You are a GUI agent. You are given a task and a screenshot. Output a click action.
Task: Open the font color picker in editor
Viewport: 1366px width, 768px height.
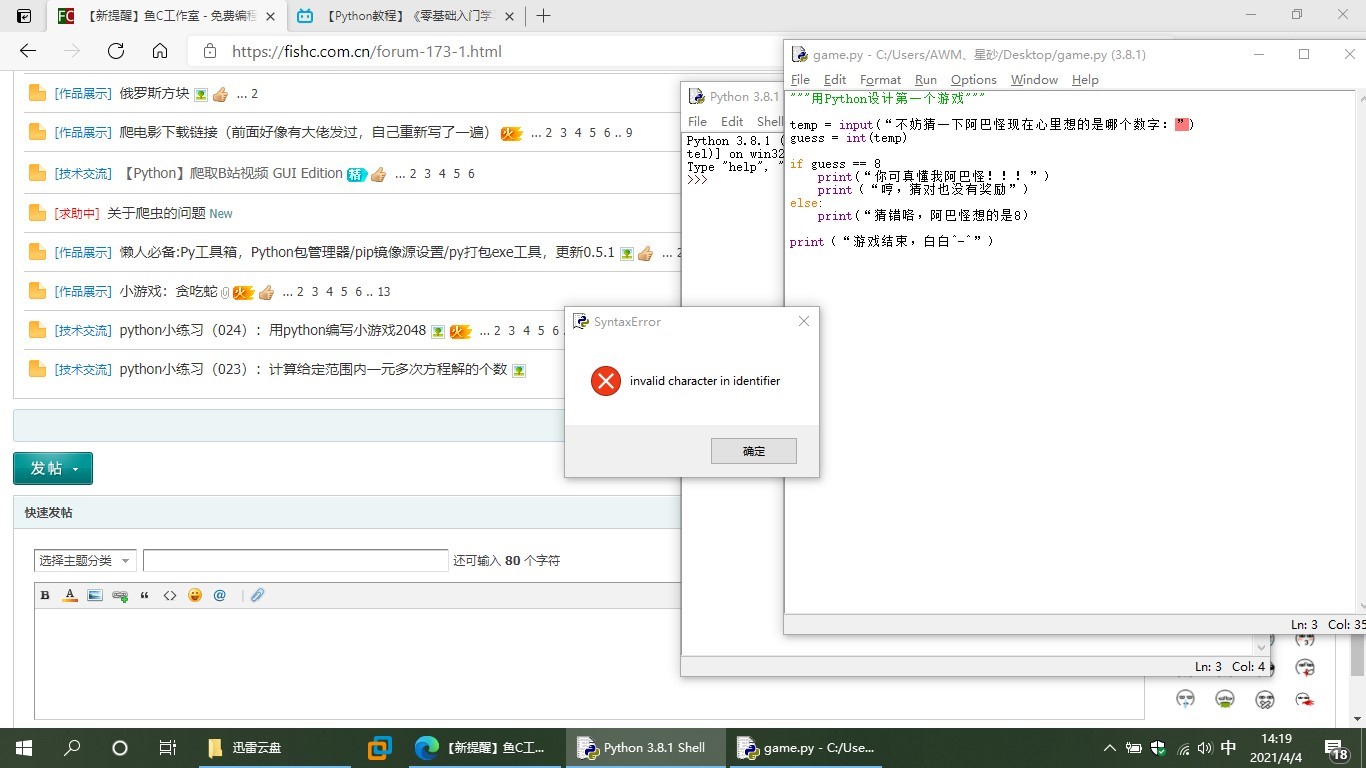pos(70,595)
